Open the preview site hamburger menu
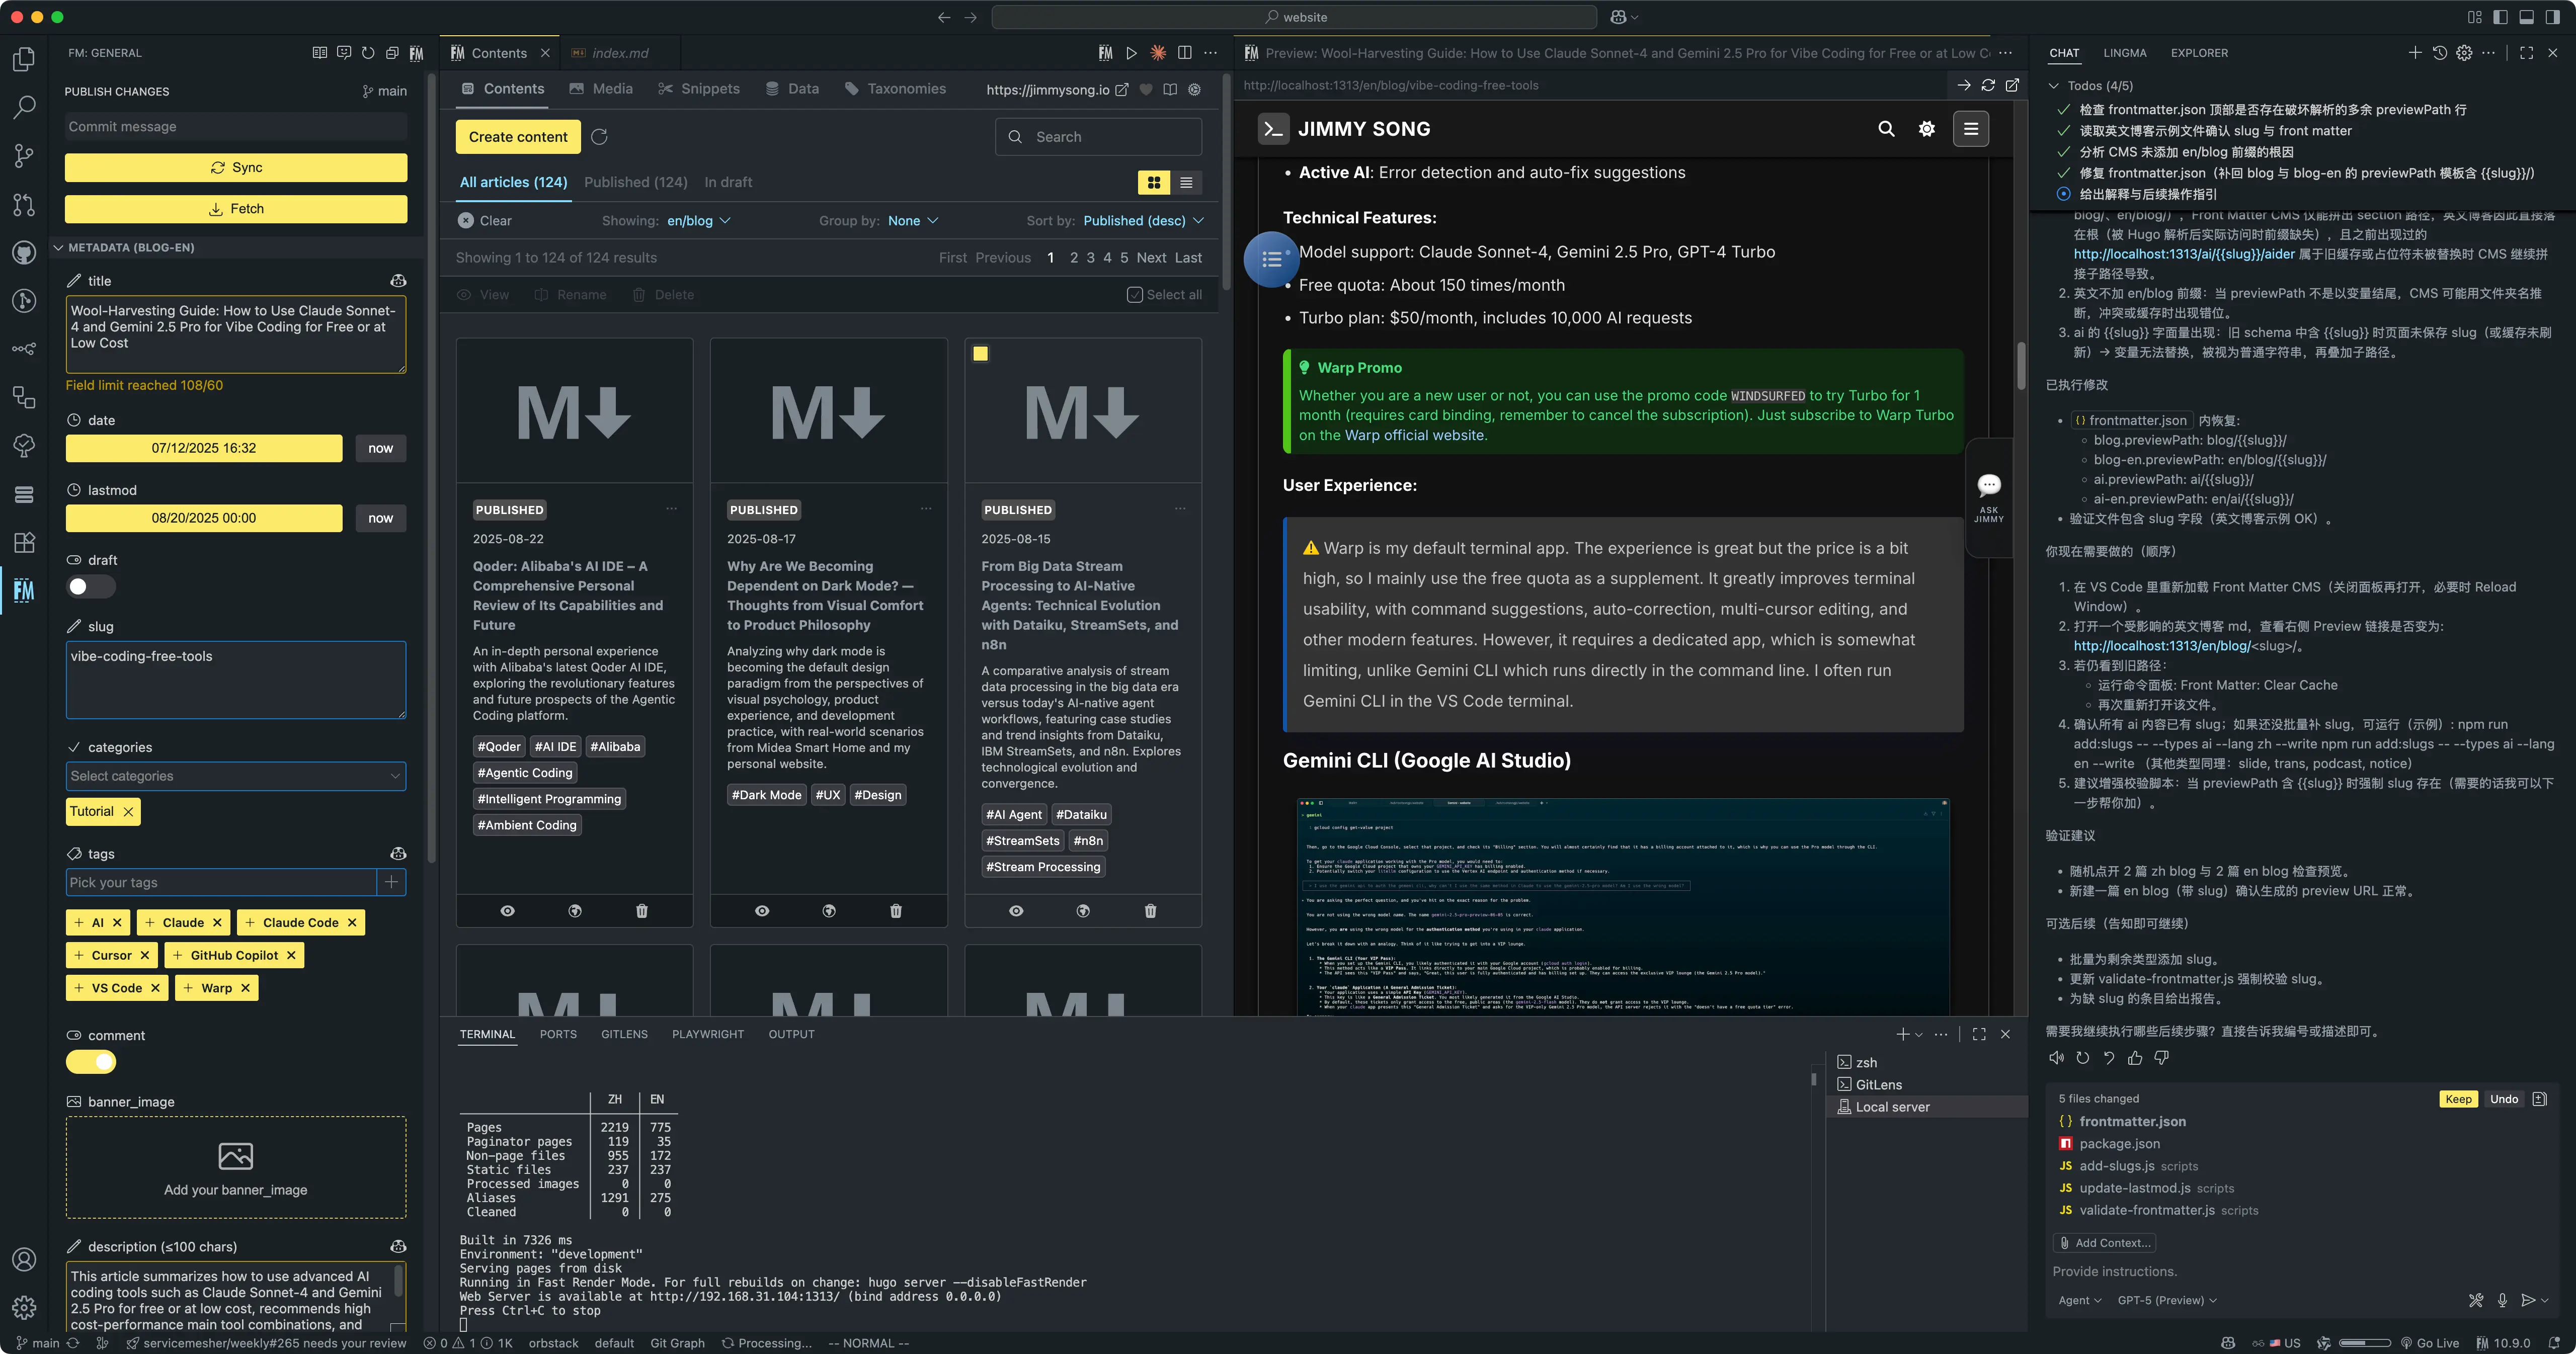The image size is (2576, 1354). (x=1971, y=129)
